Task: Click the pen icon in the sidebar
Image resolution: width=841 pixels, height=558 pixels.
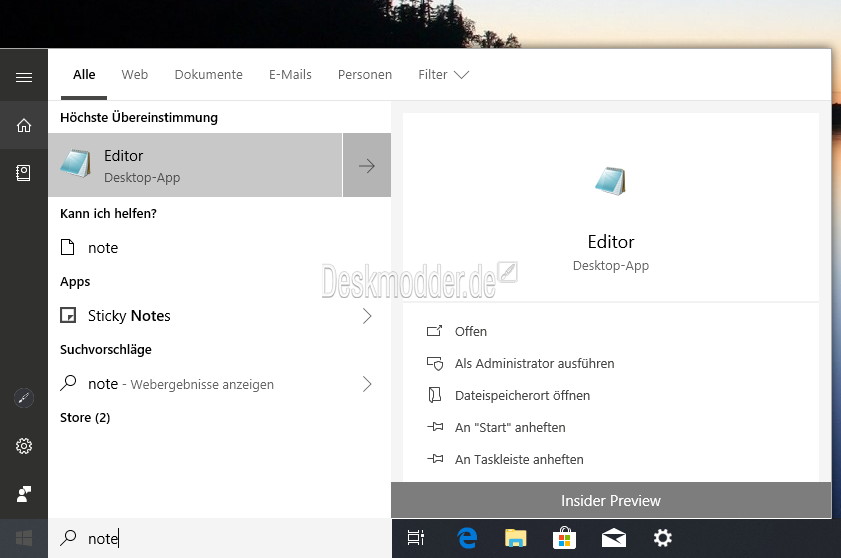Action: click(x=24, y=398)
